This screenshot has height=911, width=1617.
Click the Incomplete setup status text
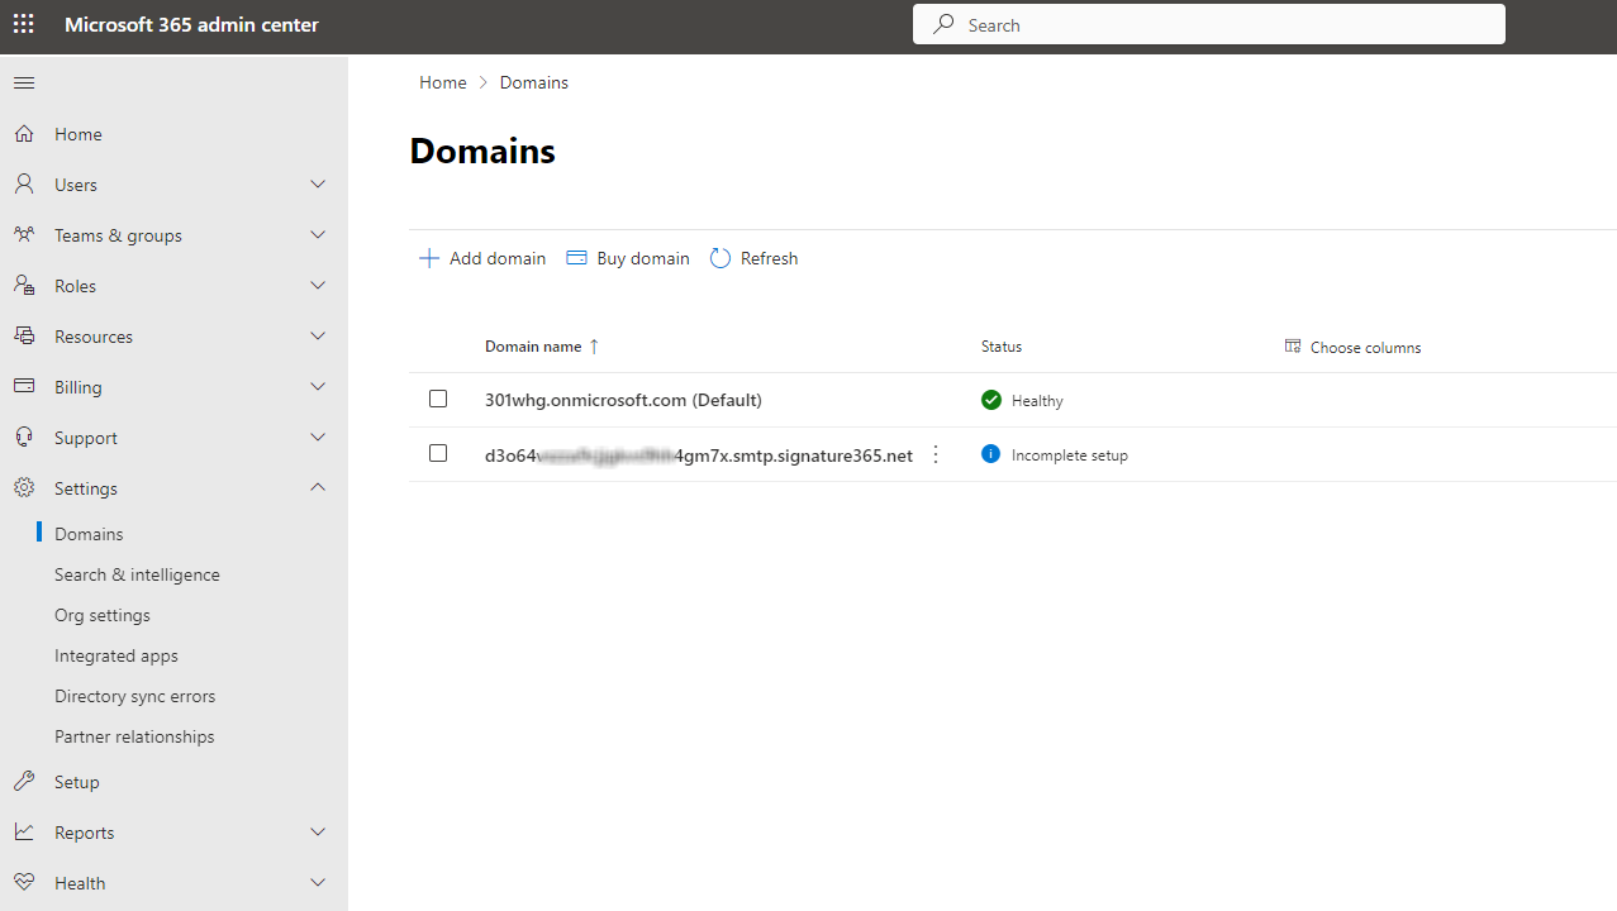click(x=1069, y=455)
